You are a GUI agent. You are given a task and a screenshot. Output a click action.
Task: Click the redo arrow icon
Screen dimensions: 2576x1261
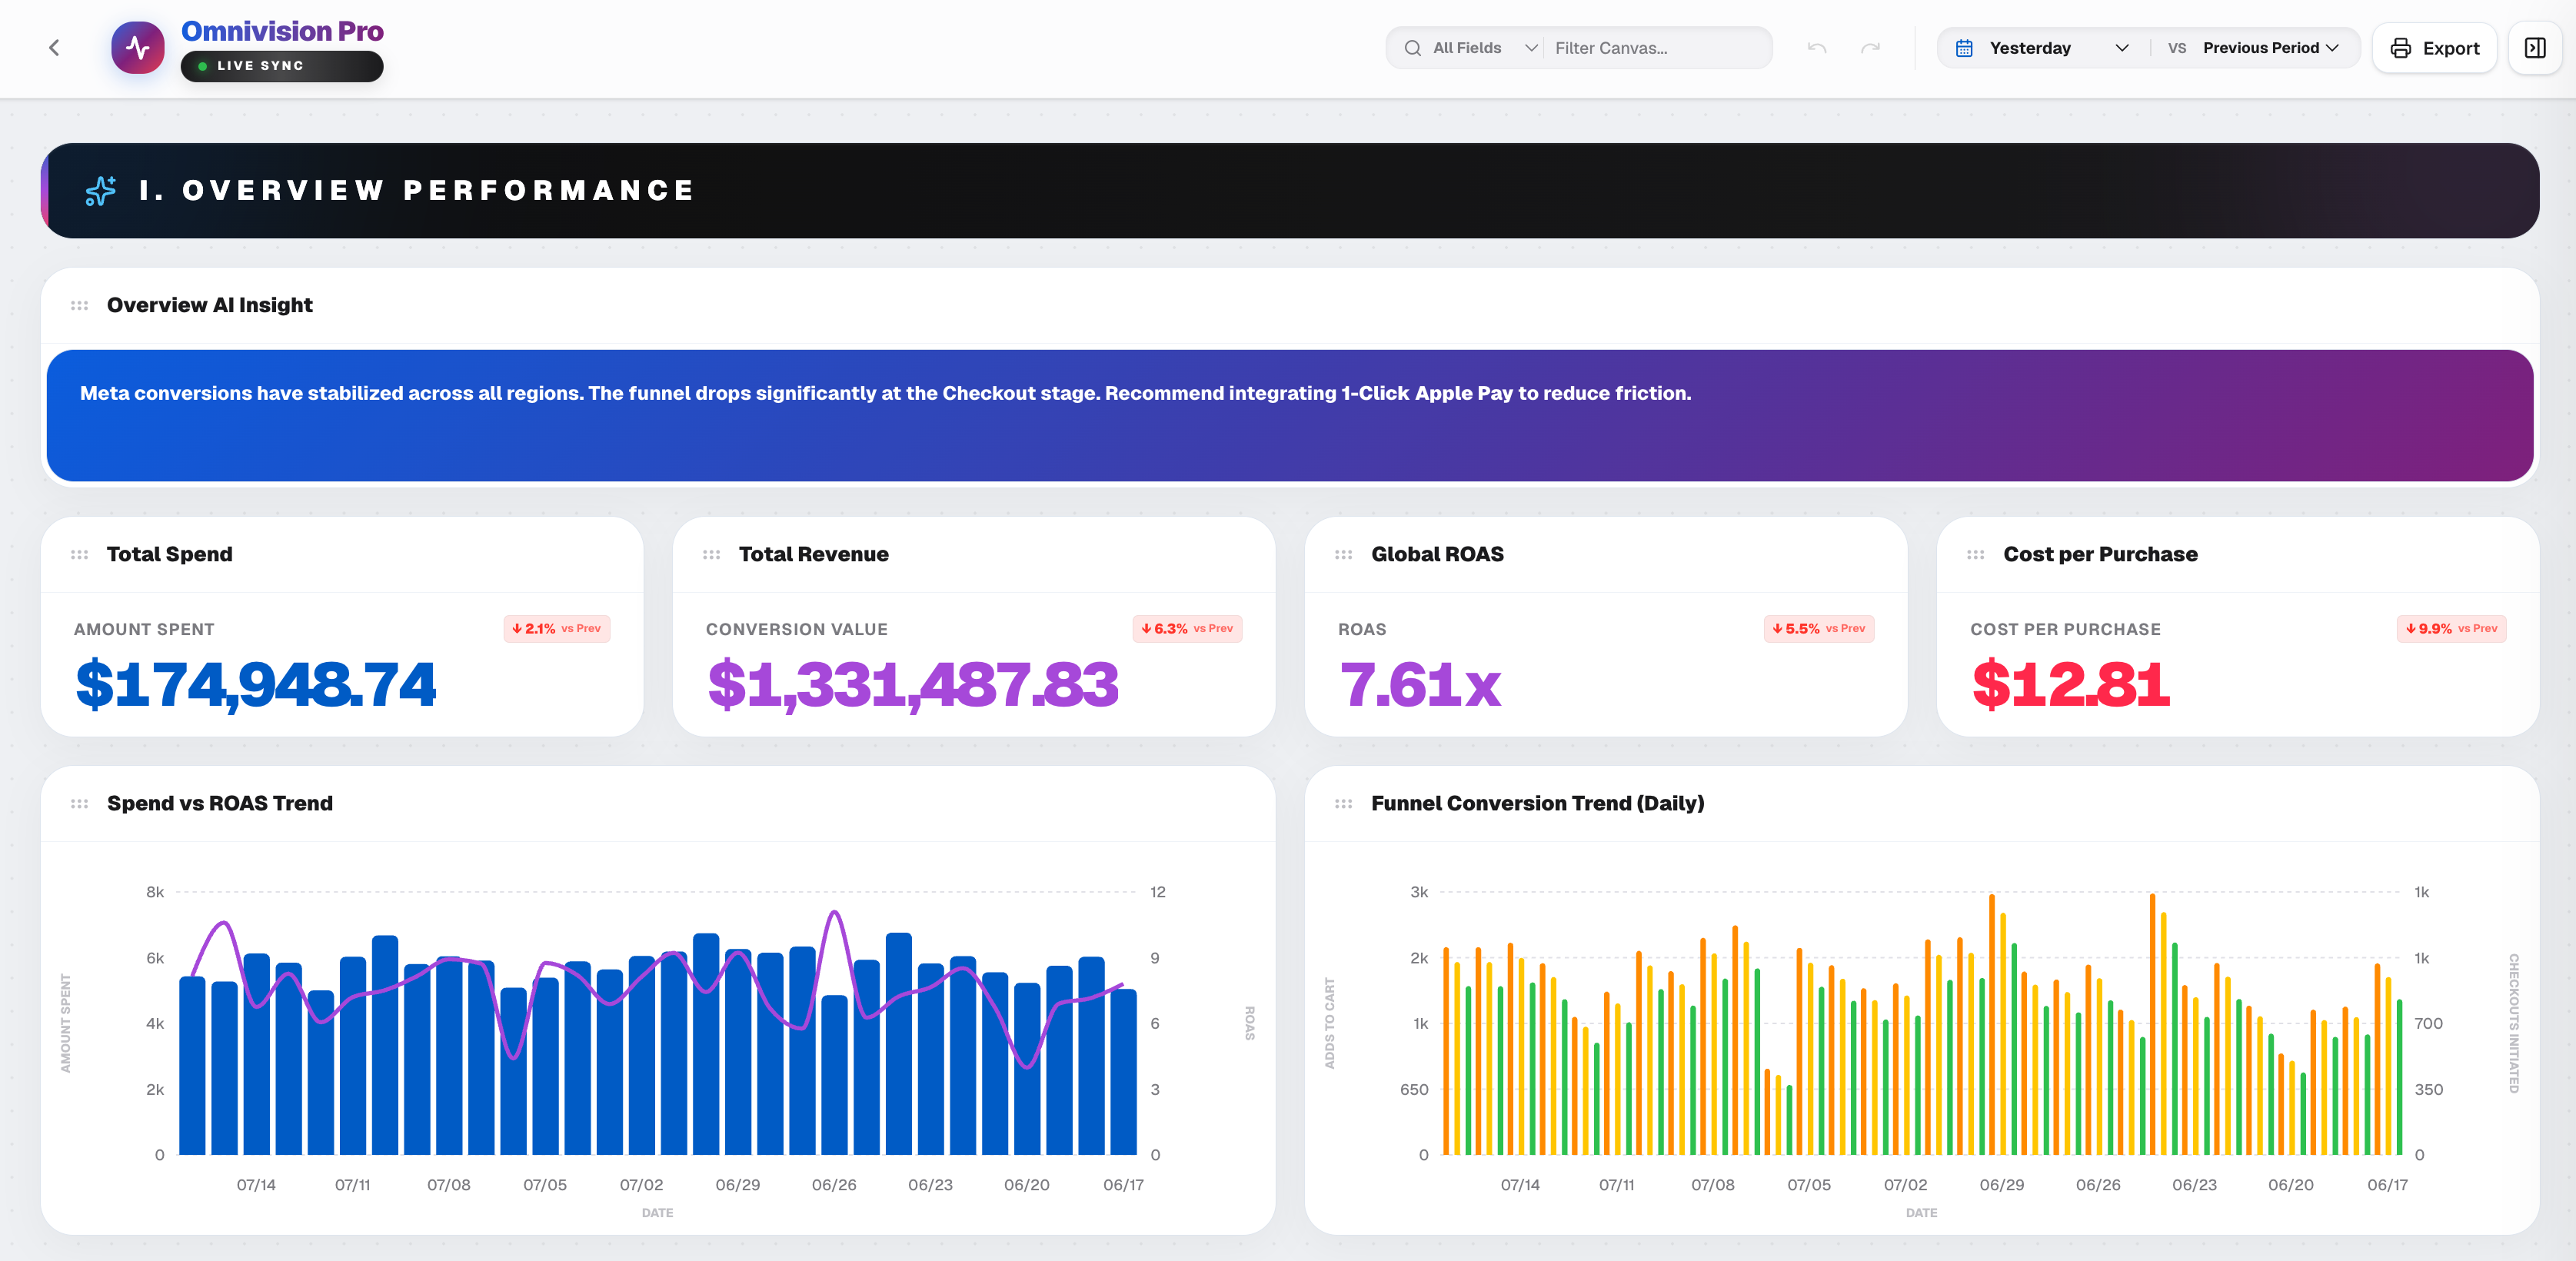tap(1870, 48)
